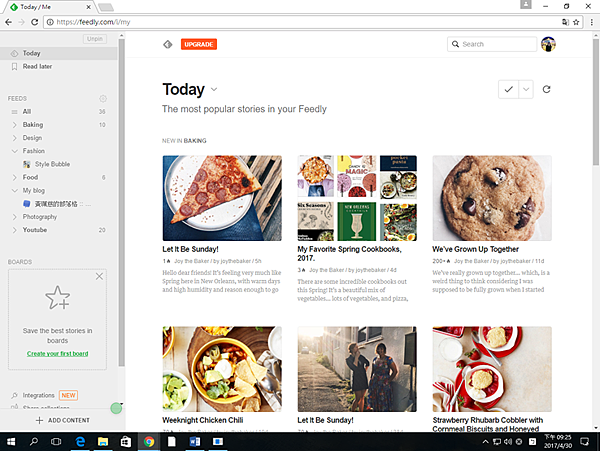600x451 pixels.
Task: Open the strawberry rhubarb cobbler thumbnail
Action: coord(492,369)
